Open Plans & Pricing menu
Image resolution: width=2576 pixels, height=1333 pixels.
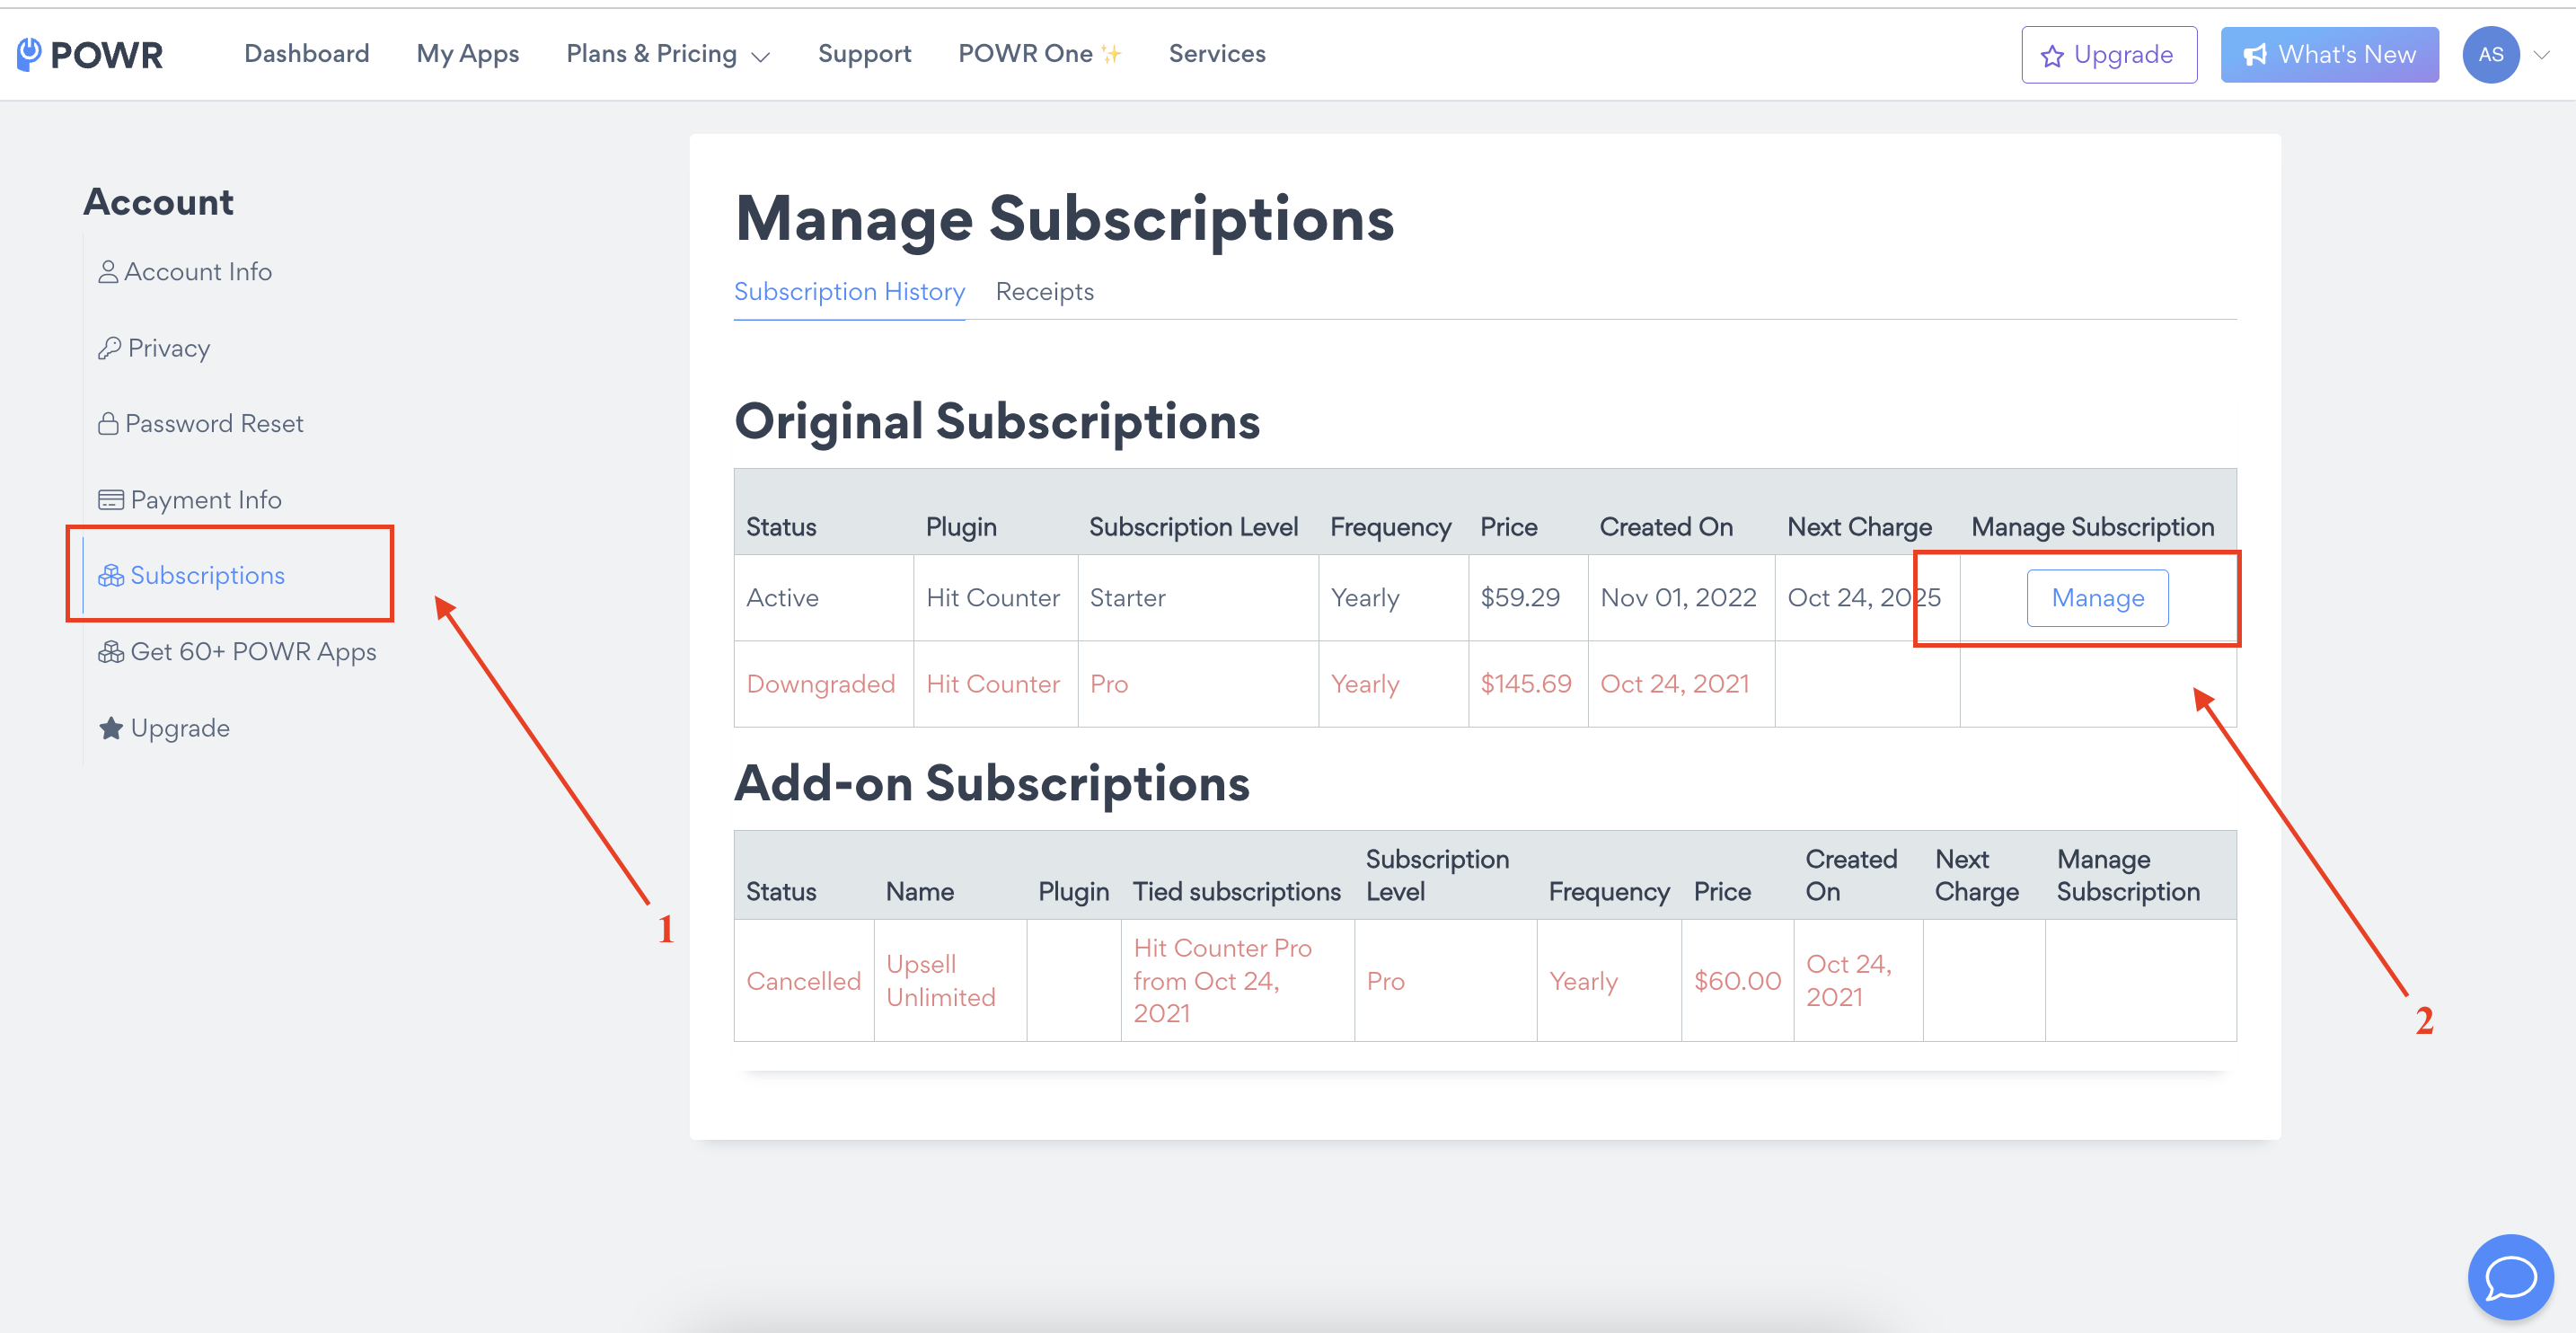[668, 54]
